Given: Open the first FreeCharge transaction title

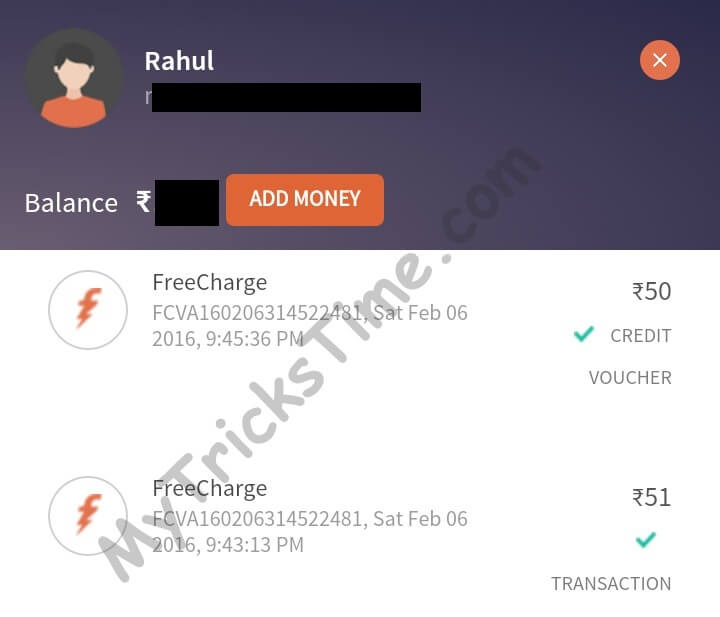Looking at the screenshot, I should [210, 283].
